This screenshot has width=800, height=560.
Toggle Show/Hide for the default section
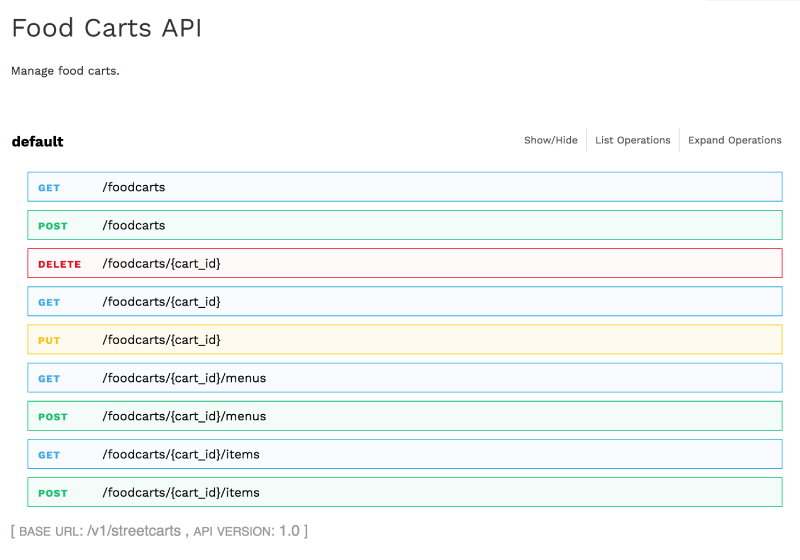point(550,140)
